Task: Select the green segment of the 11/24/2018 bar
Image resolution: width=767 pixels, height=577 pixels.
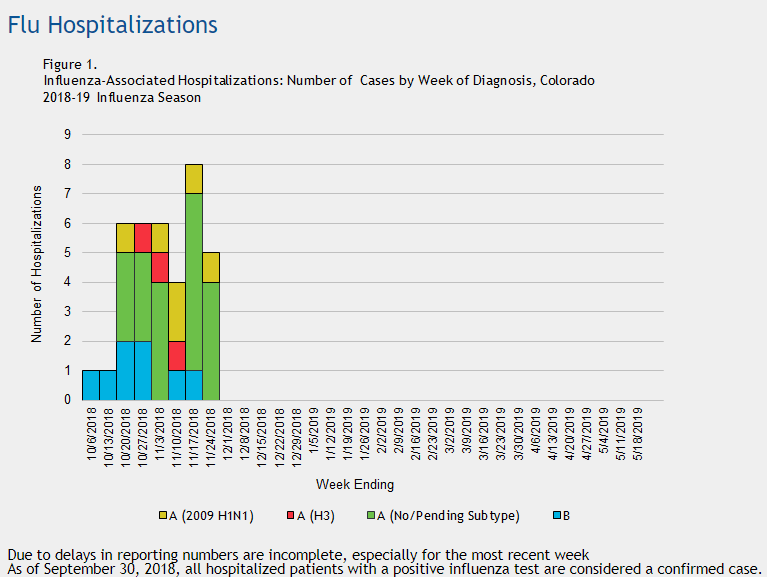Action: point(211,341)
